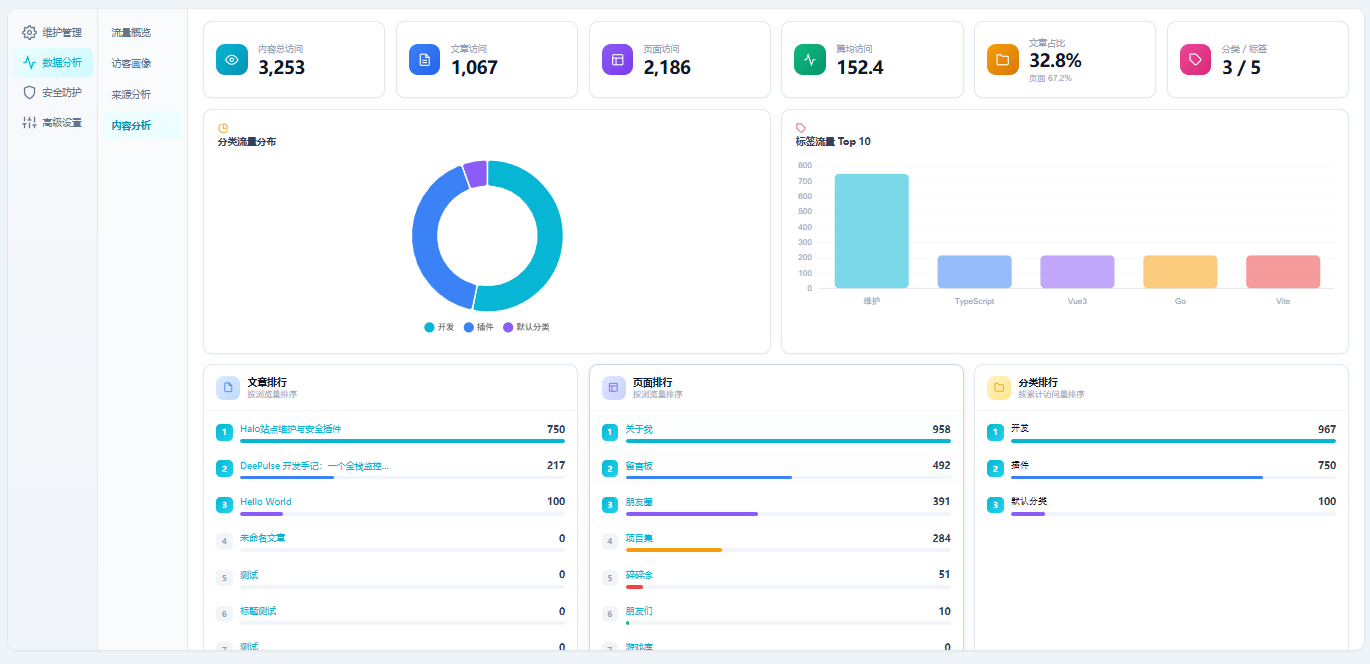Viewport: 1370px width, 664px height.
Task: Click the blue document icon for article visits
Action: [425, 60]
